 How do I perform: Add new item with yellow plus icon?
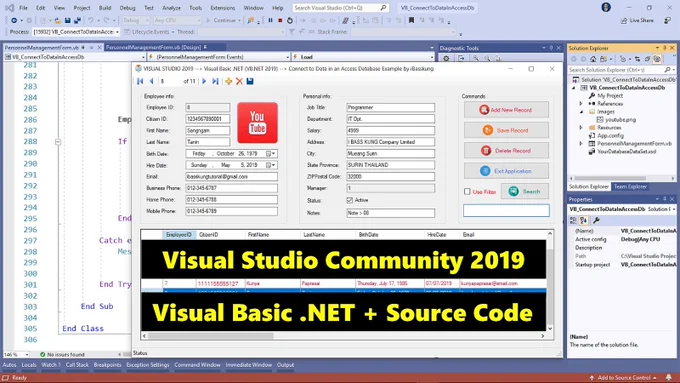click(x=229, y=81)
